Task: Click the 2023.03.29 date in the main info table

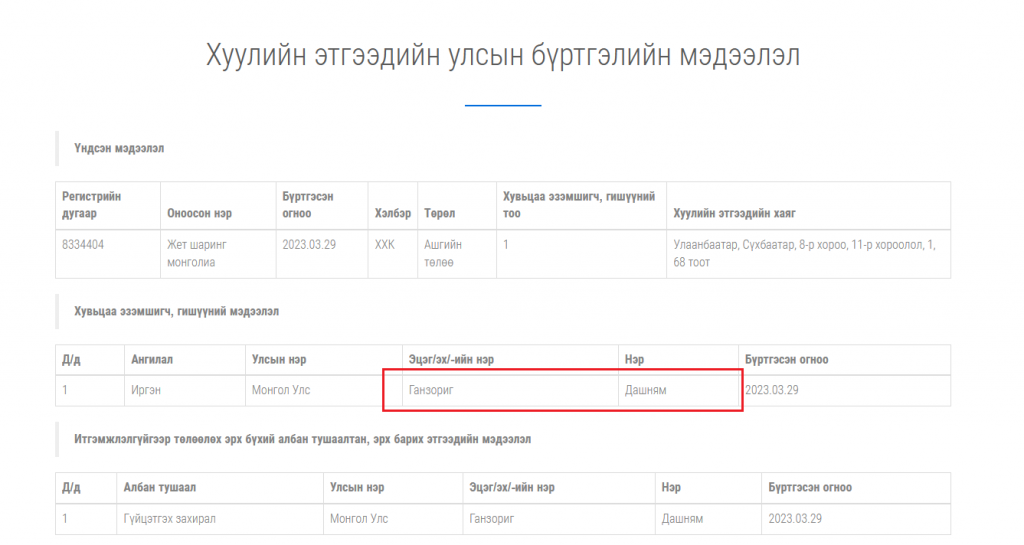Action: point(309,245)
